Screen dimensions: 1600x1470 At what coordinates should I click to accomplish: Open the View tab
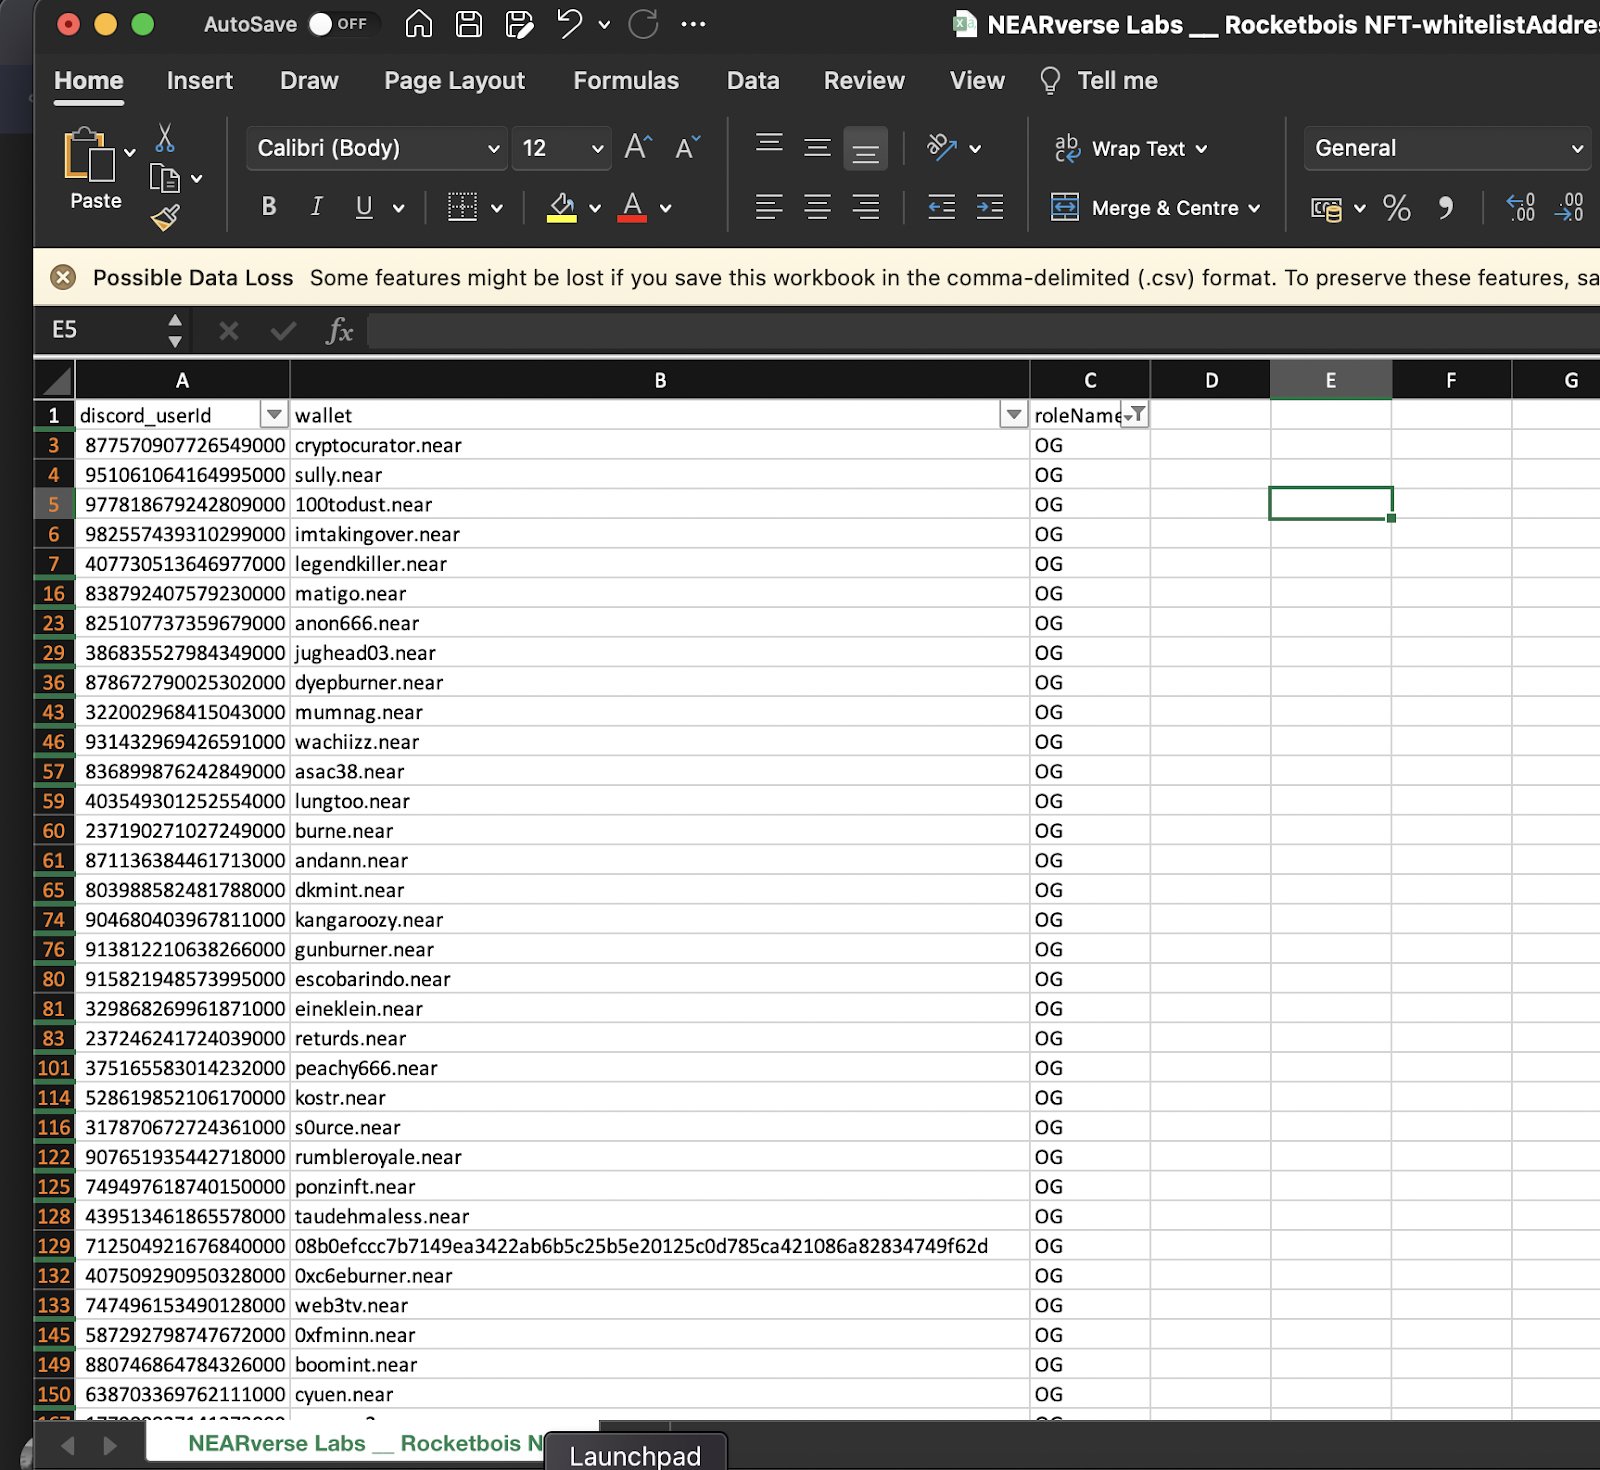[977, 81]
